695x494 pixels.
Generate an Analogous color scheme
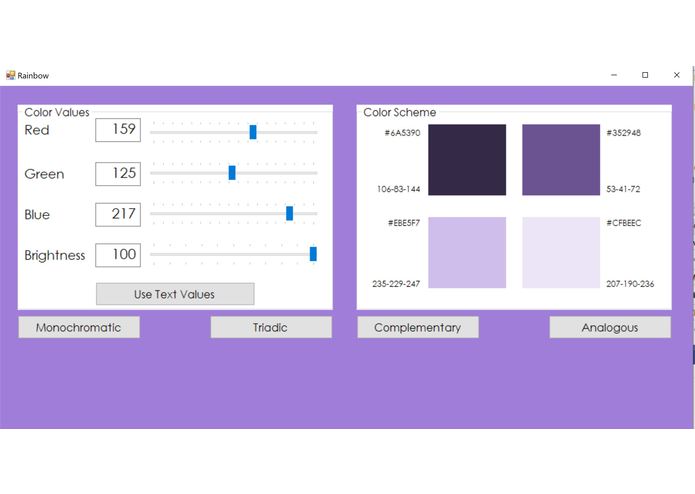pos(610,327)
